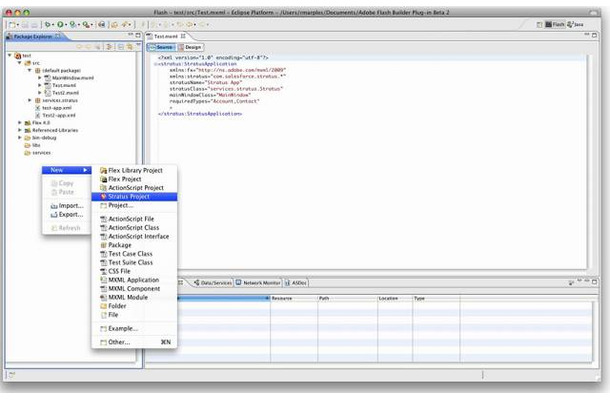Expand the Test2.mxml node

(x=39, y=93)
